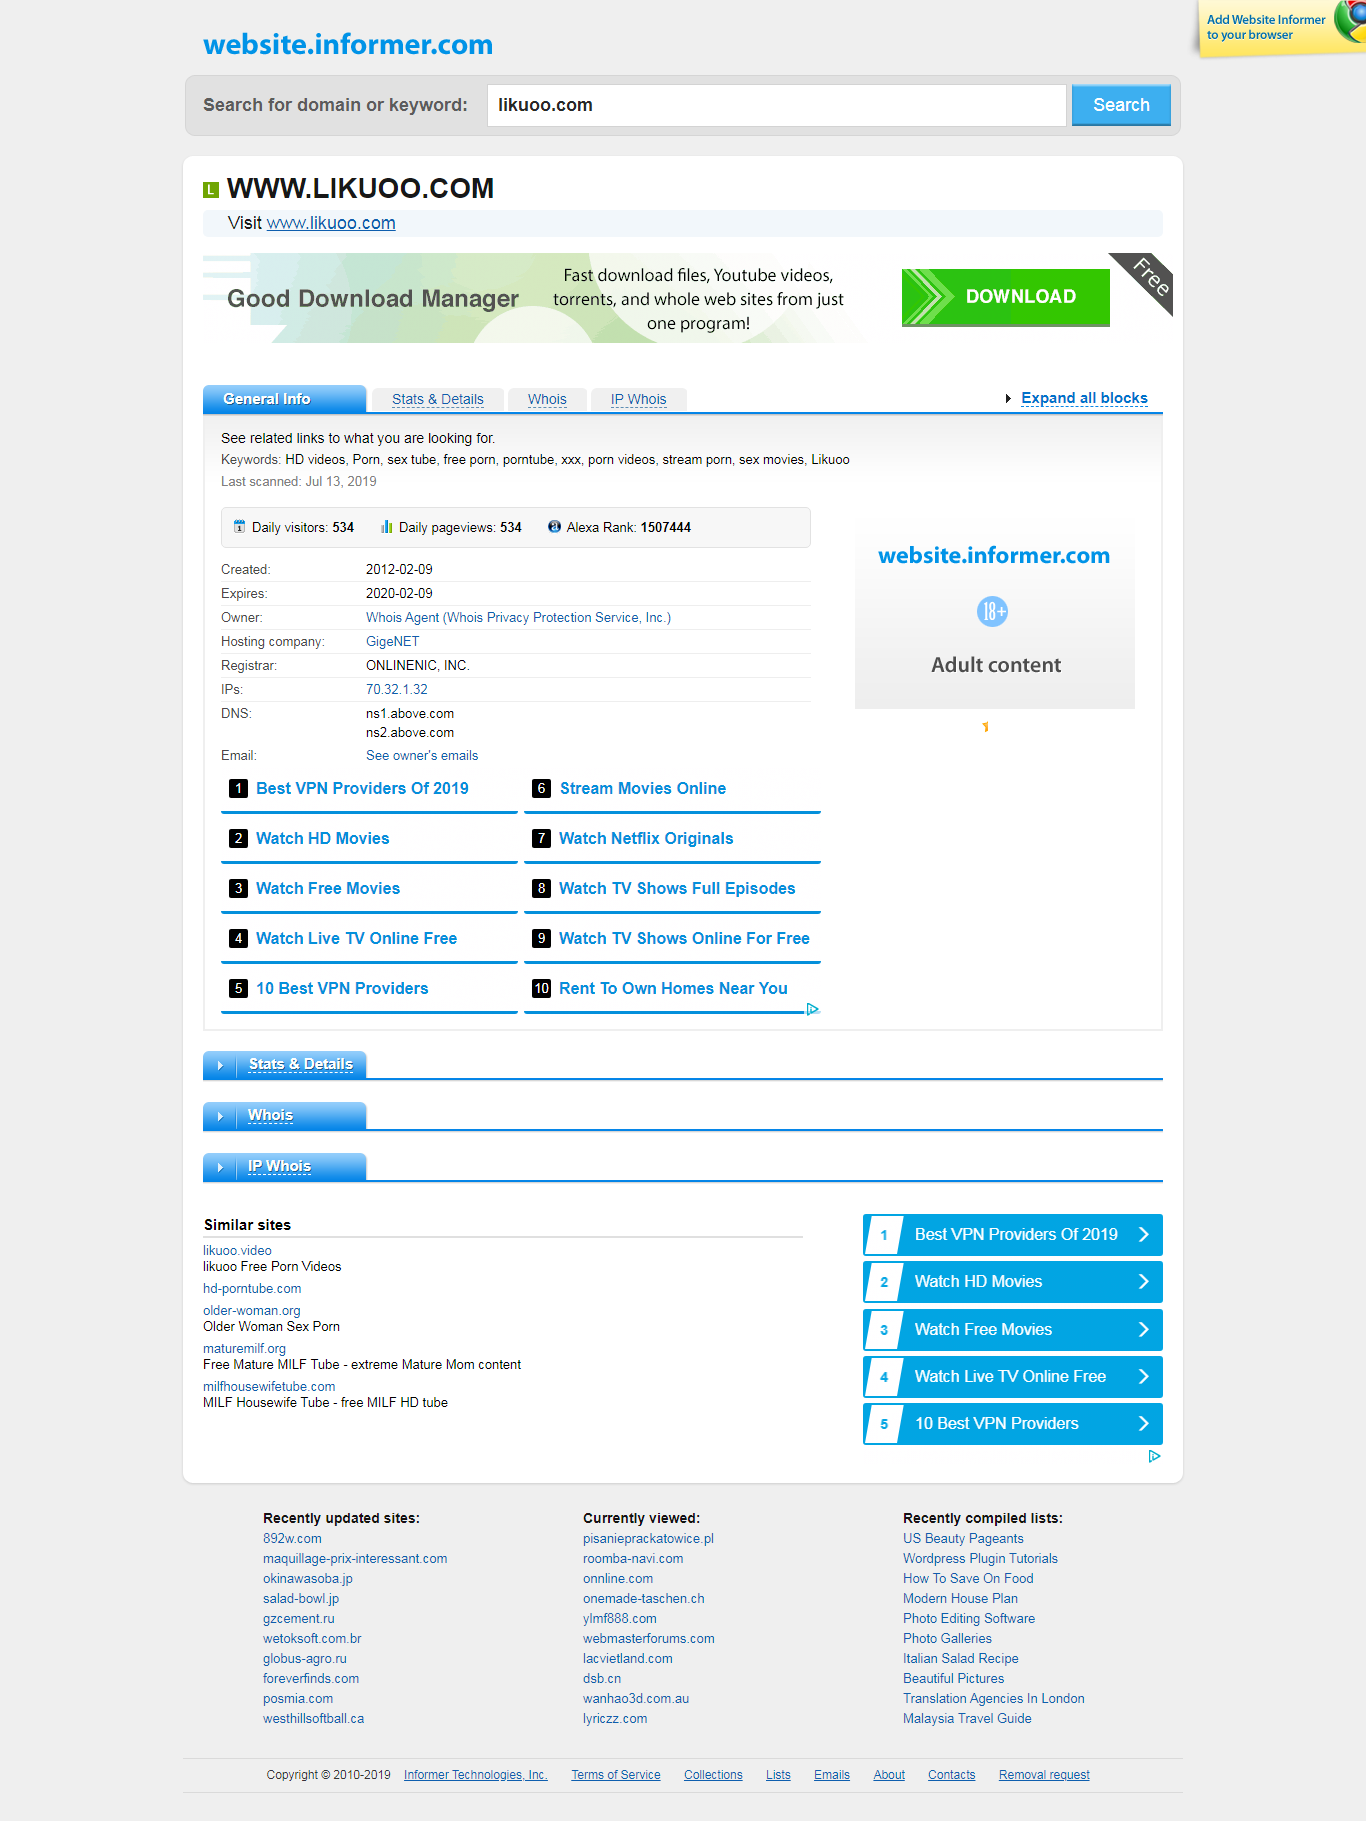This screenshot has height=1821, width=1366.
Task: Click Add Website Informer to your browser
Action: 1266,27
